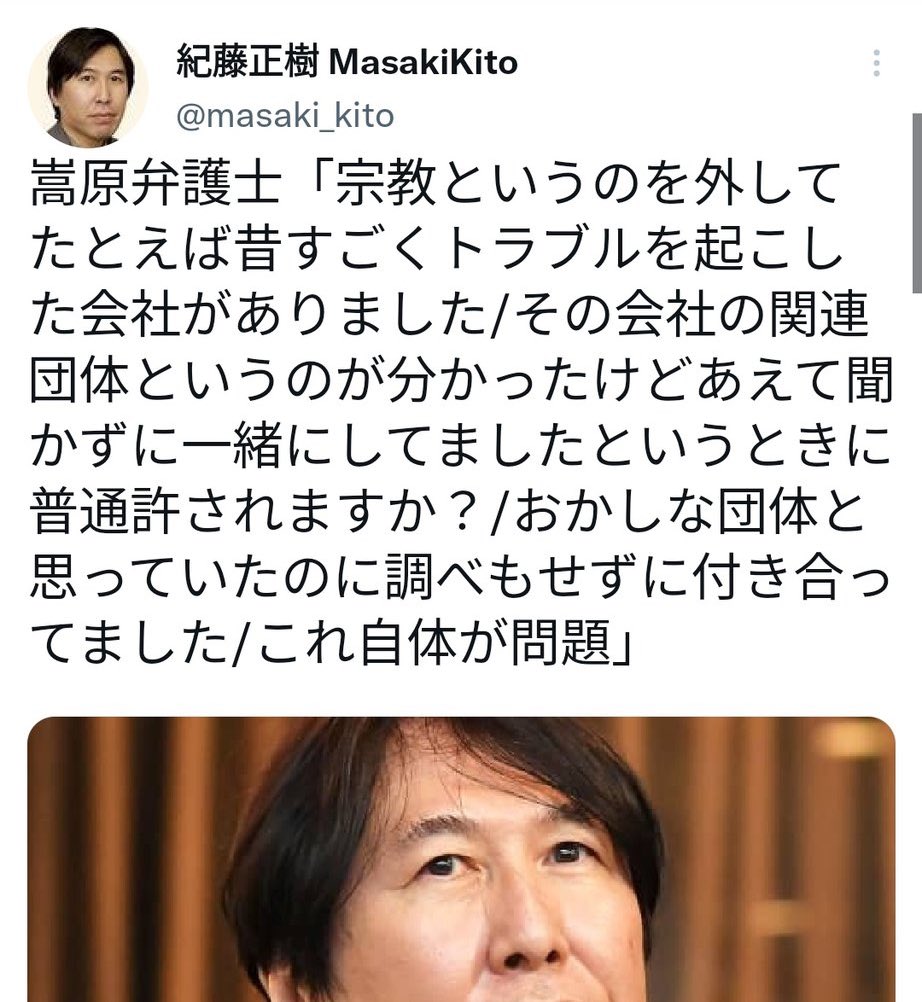Click the MasakiKito name text
Screen dimensions: 922x1002
pos(422,63)
